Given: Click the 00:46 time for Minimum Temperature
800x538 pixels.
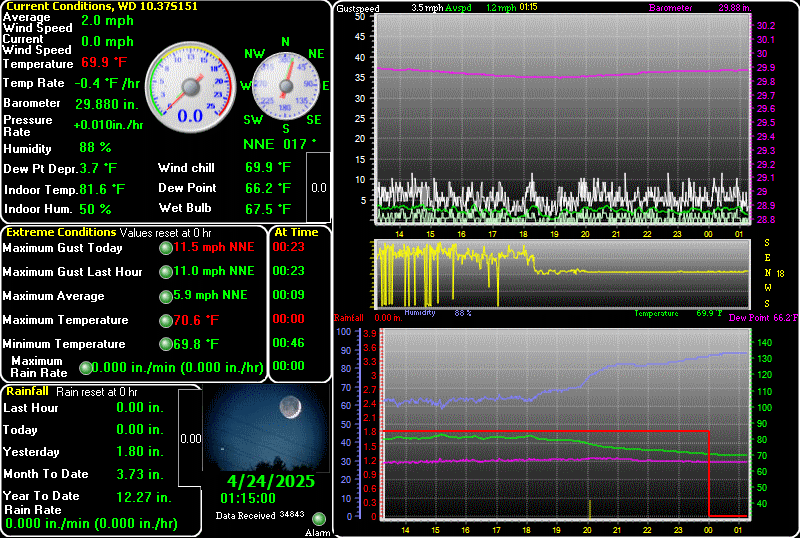Looking at the screenshot, I should pos(288,343).
